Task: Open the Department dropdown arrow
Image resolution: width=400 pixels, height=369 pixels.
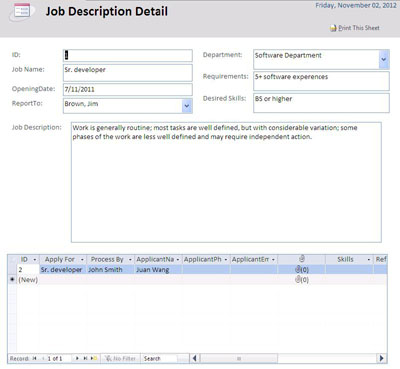Action: coord(384,59)
